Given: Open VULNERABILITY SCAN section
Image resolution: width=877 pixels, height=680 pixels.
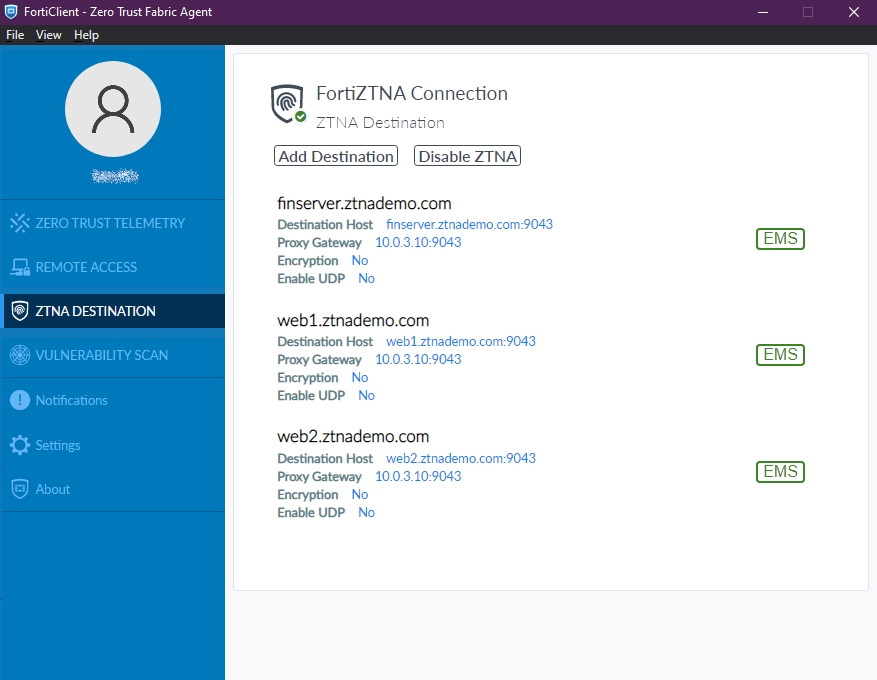Looking at the screenshot, I should (x=112, y=355).
